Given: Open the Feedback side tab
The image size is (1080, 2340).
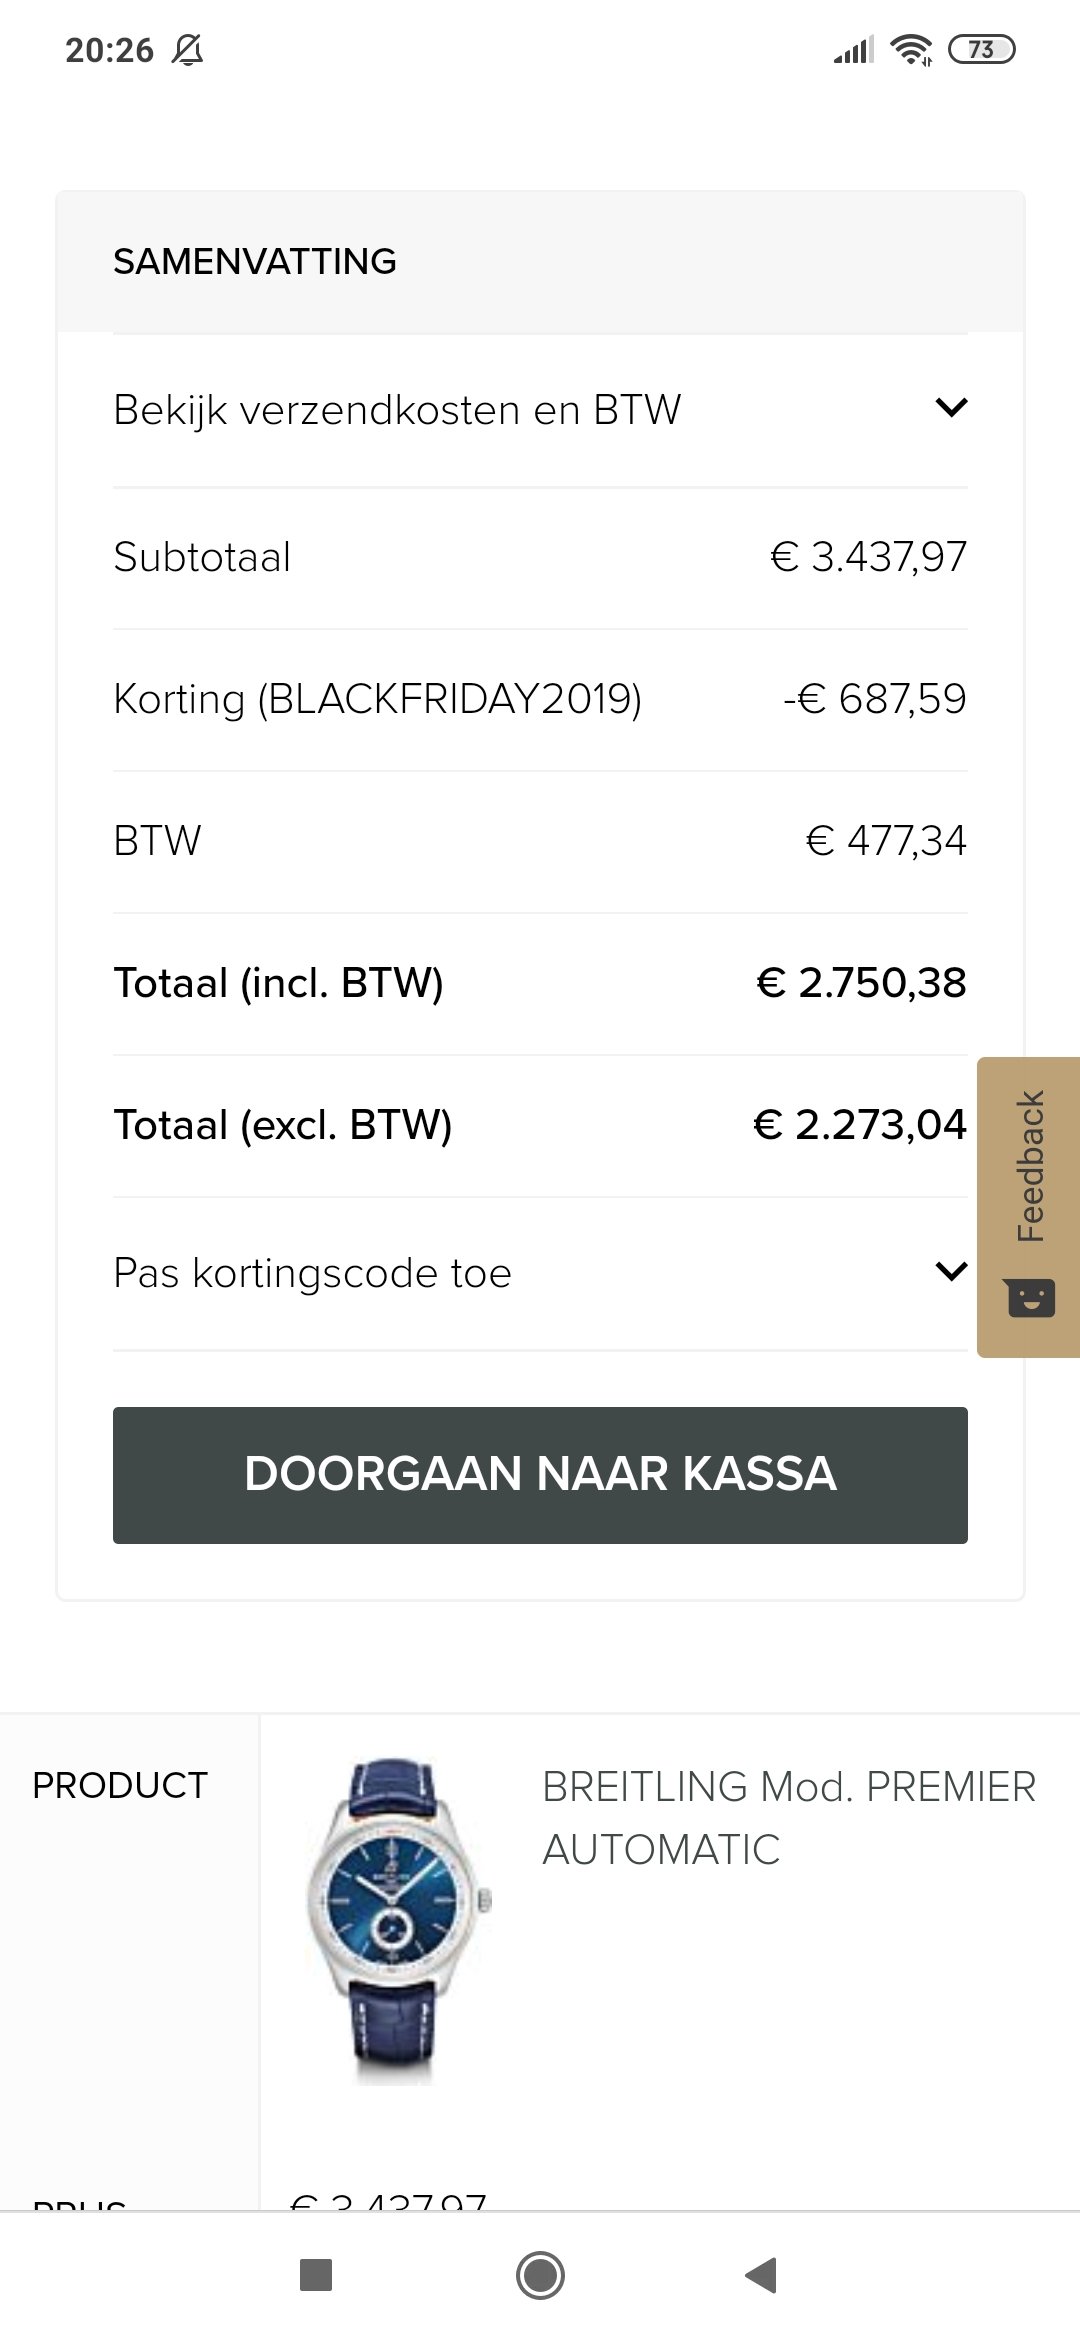Looking at the screenshot, I should tap(1028, 1207).
